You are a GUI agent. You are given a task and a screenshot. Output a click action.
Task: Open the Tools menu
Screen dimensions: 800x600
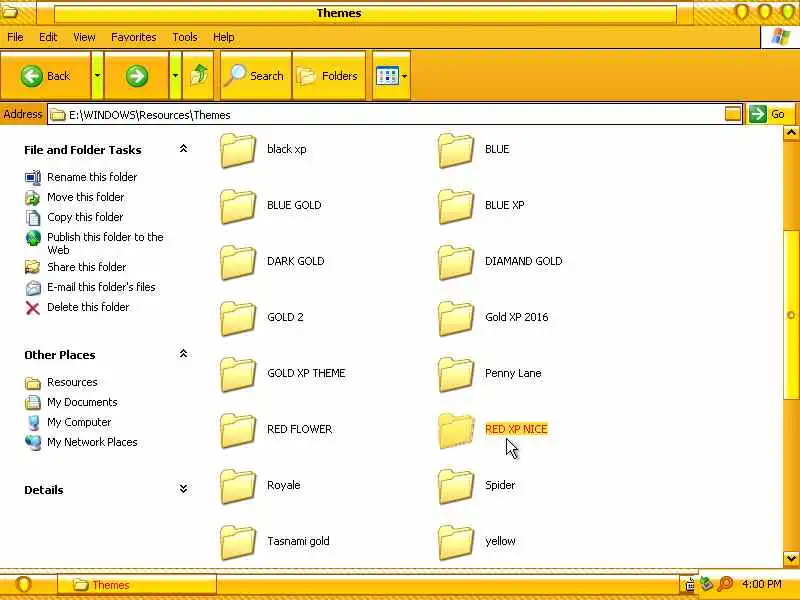[x=185, y=37]
